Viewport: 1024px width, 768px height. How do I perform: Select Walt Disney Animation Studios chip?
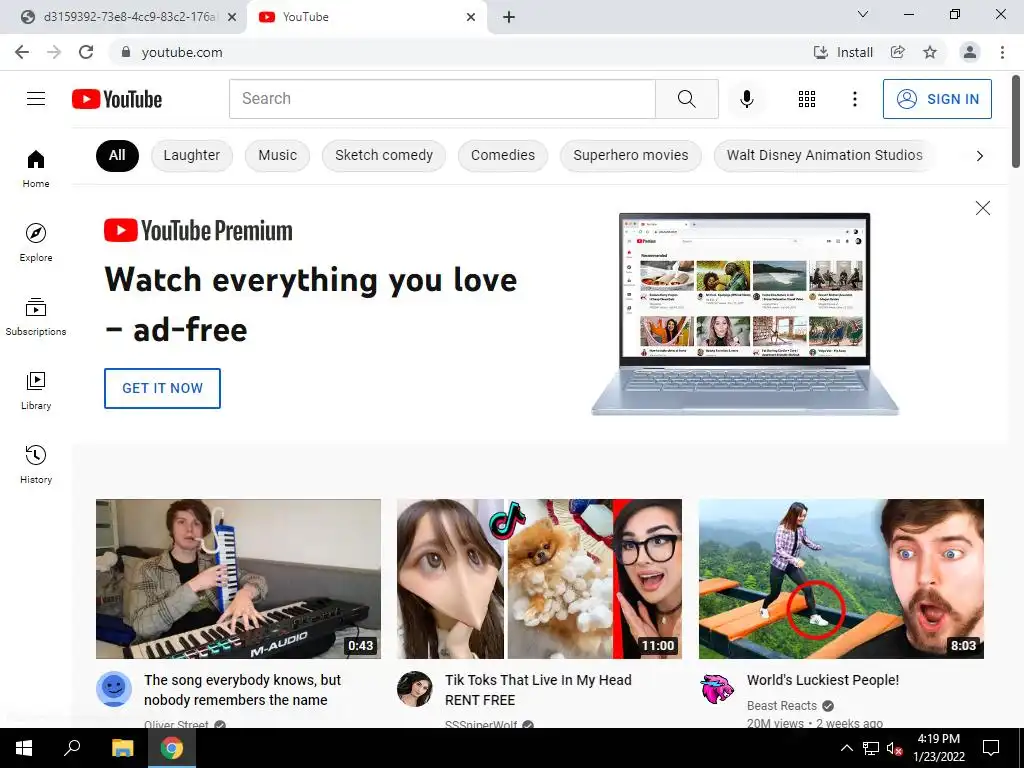(x=824, y=155)
